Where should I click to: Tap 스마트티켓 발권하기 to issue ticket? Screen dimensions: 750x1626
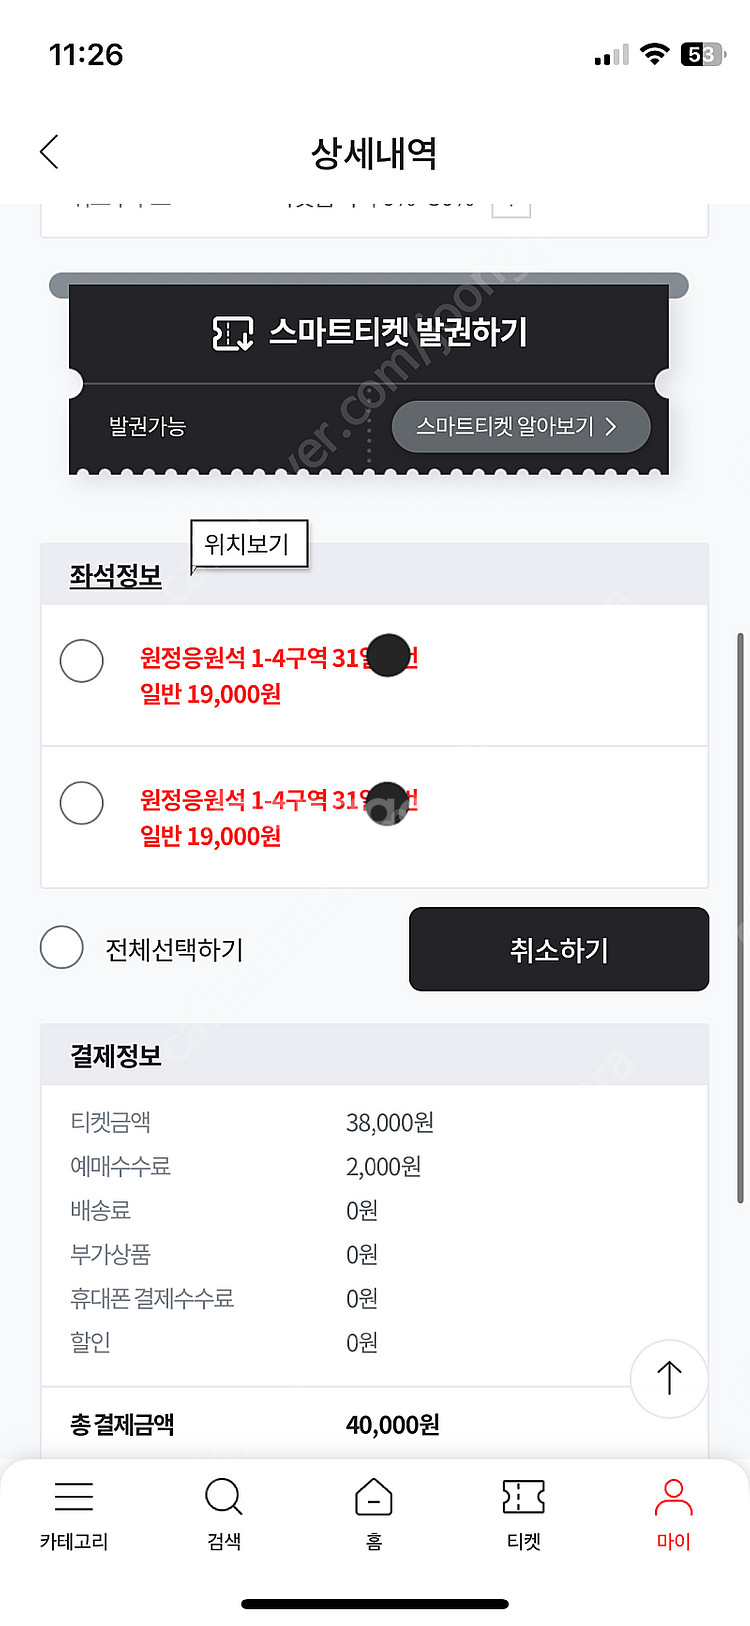pyautogui.click(x=398, y=332)
